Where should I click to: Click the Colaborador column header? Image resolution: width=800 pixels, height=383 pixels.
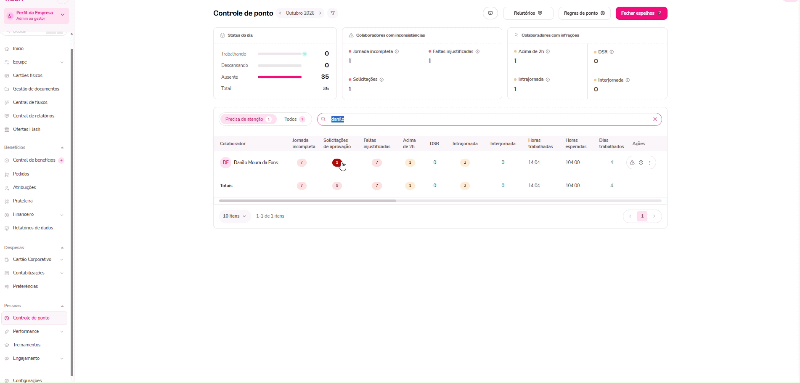tap(232, 144)
